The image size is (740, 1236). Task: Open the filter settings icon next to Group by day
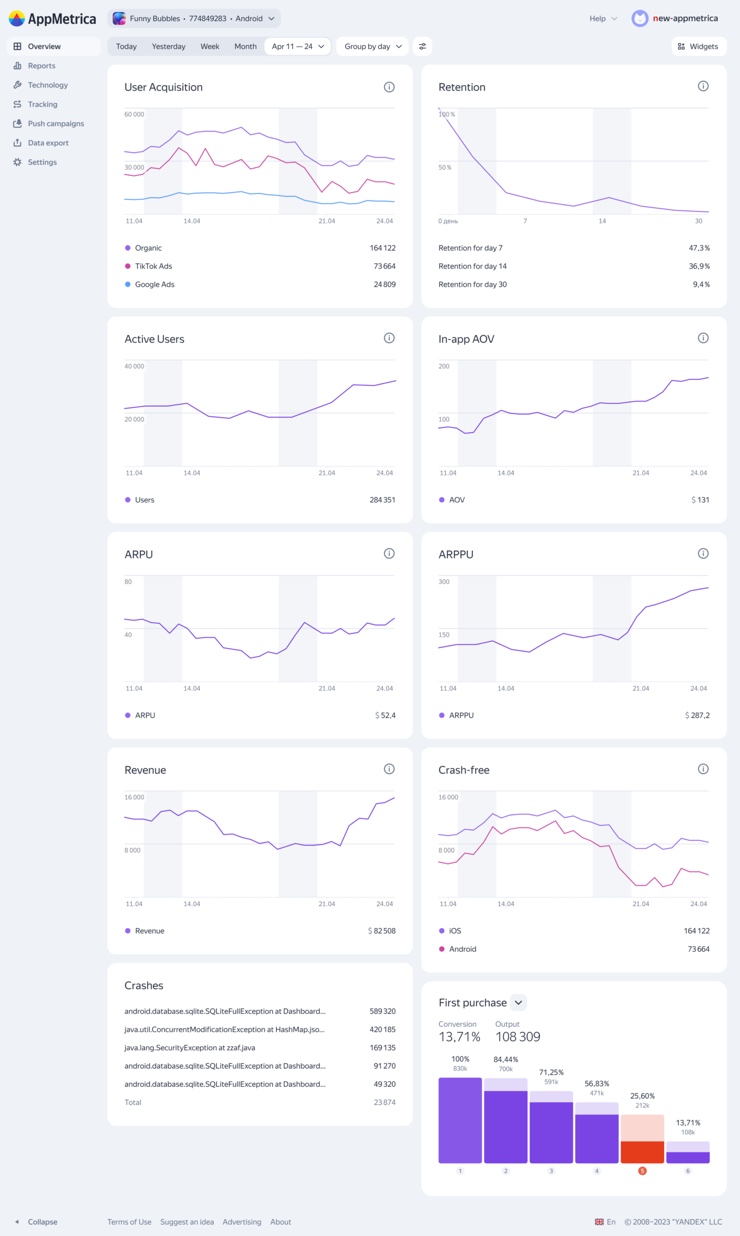pyautogui.click(x=422, y=46)
